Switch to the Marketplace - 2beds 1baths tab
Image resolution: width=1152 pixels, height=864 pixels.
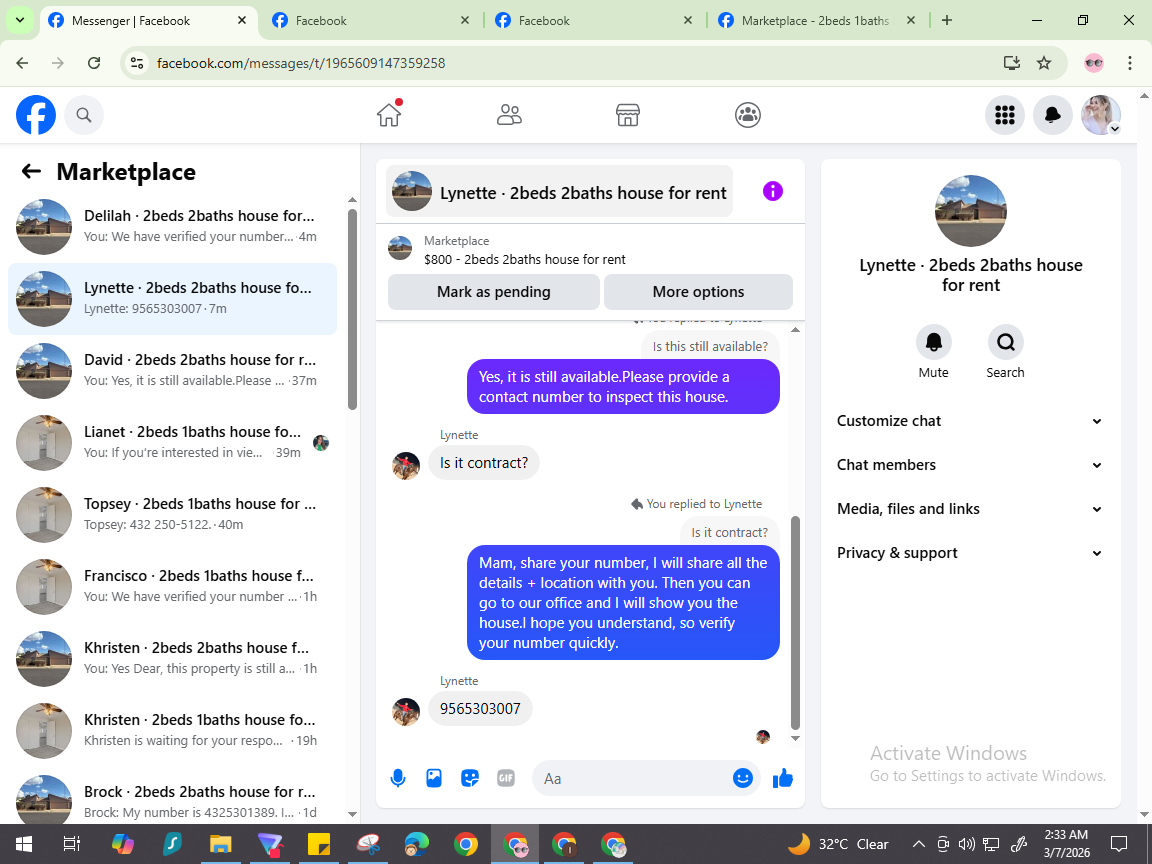point(816,21)
